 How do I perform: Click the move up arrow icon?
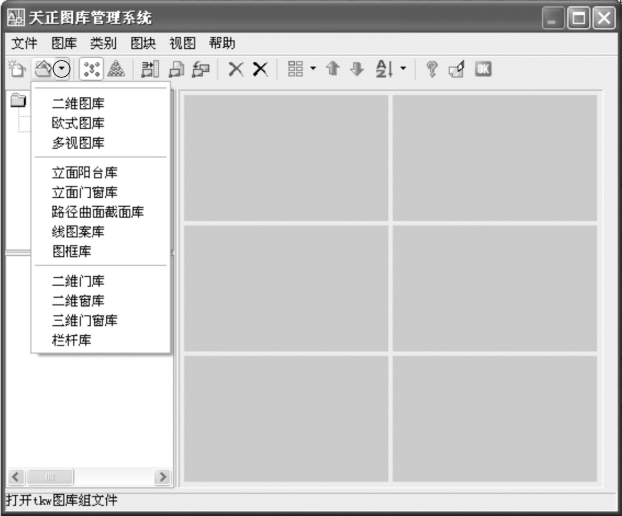[333, 69]
